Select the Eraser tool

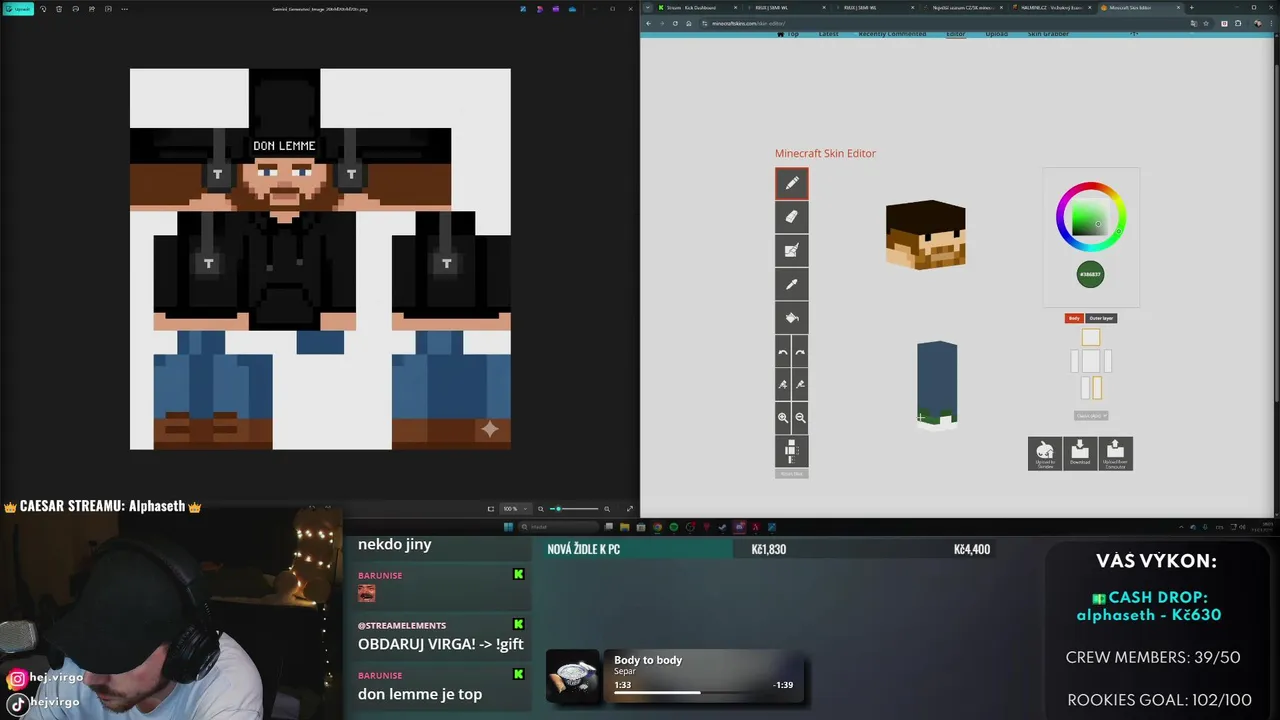[x=791, y=216]
